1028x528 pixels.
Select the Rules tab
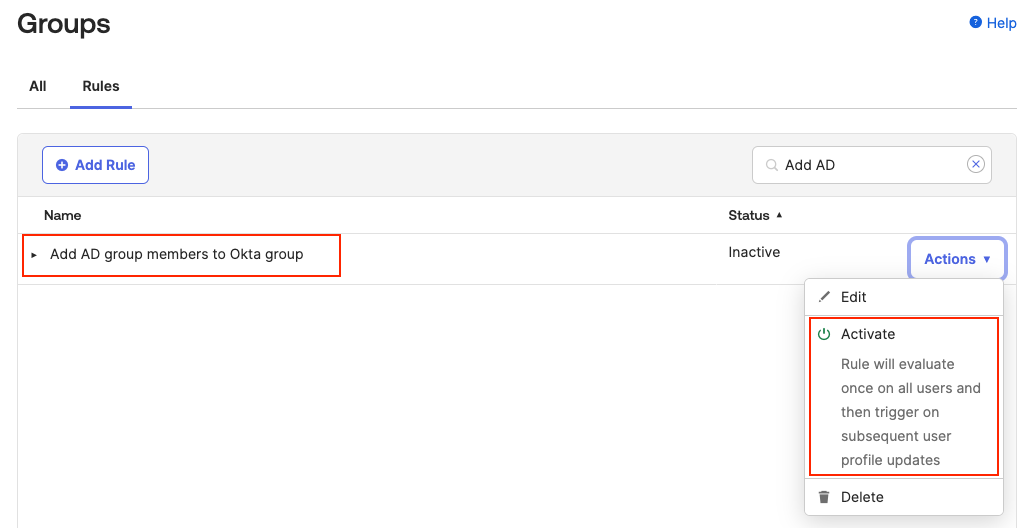[x=101, y=86]
